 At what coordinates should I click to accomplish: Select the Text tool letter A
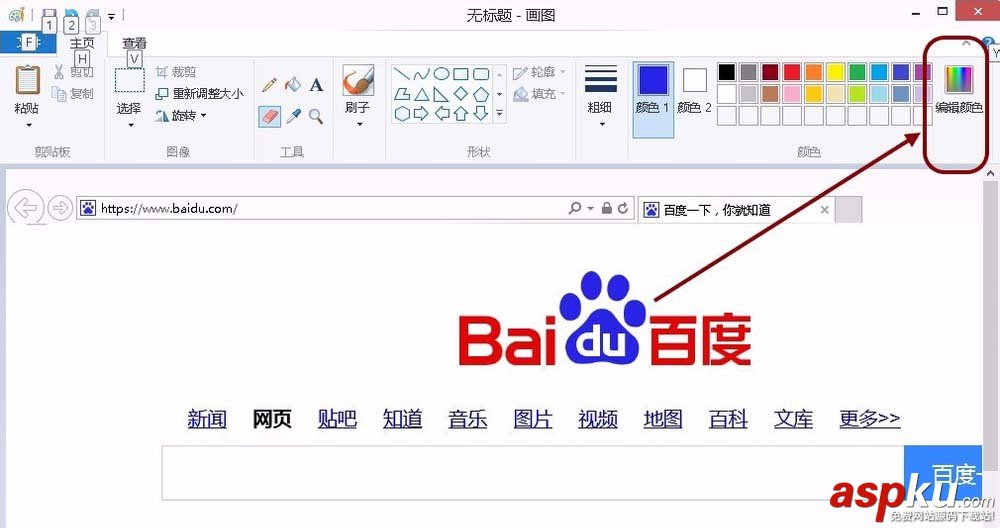point(316,84)
